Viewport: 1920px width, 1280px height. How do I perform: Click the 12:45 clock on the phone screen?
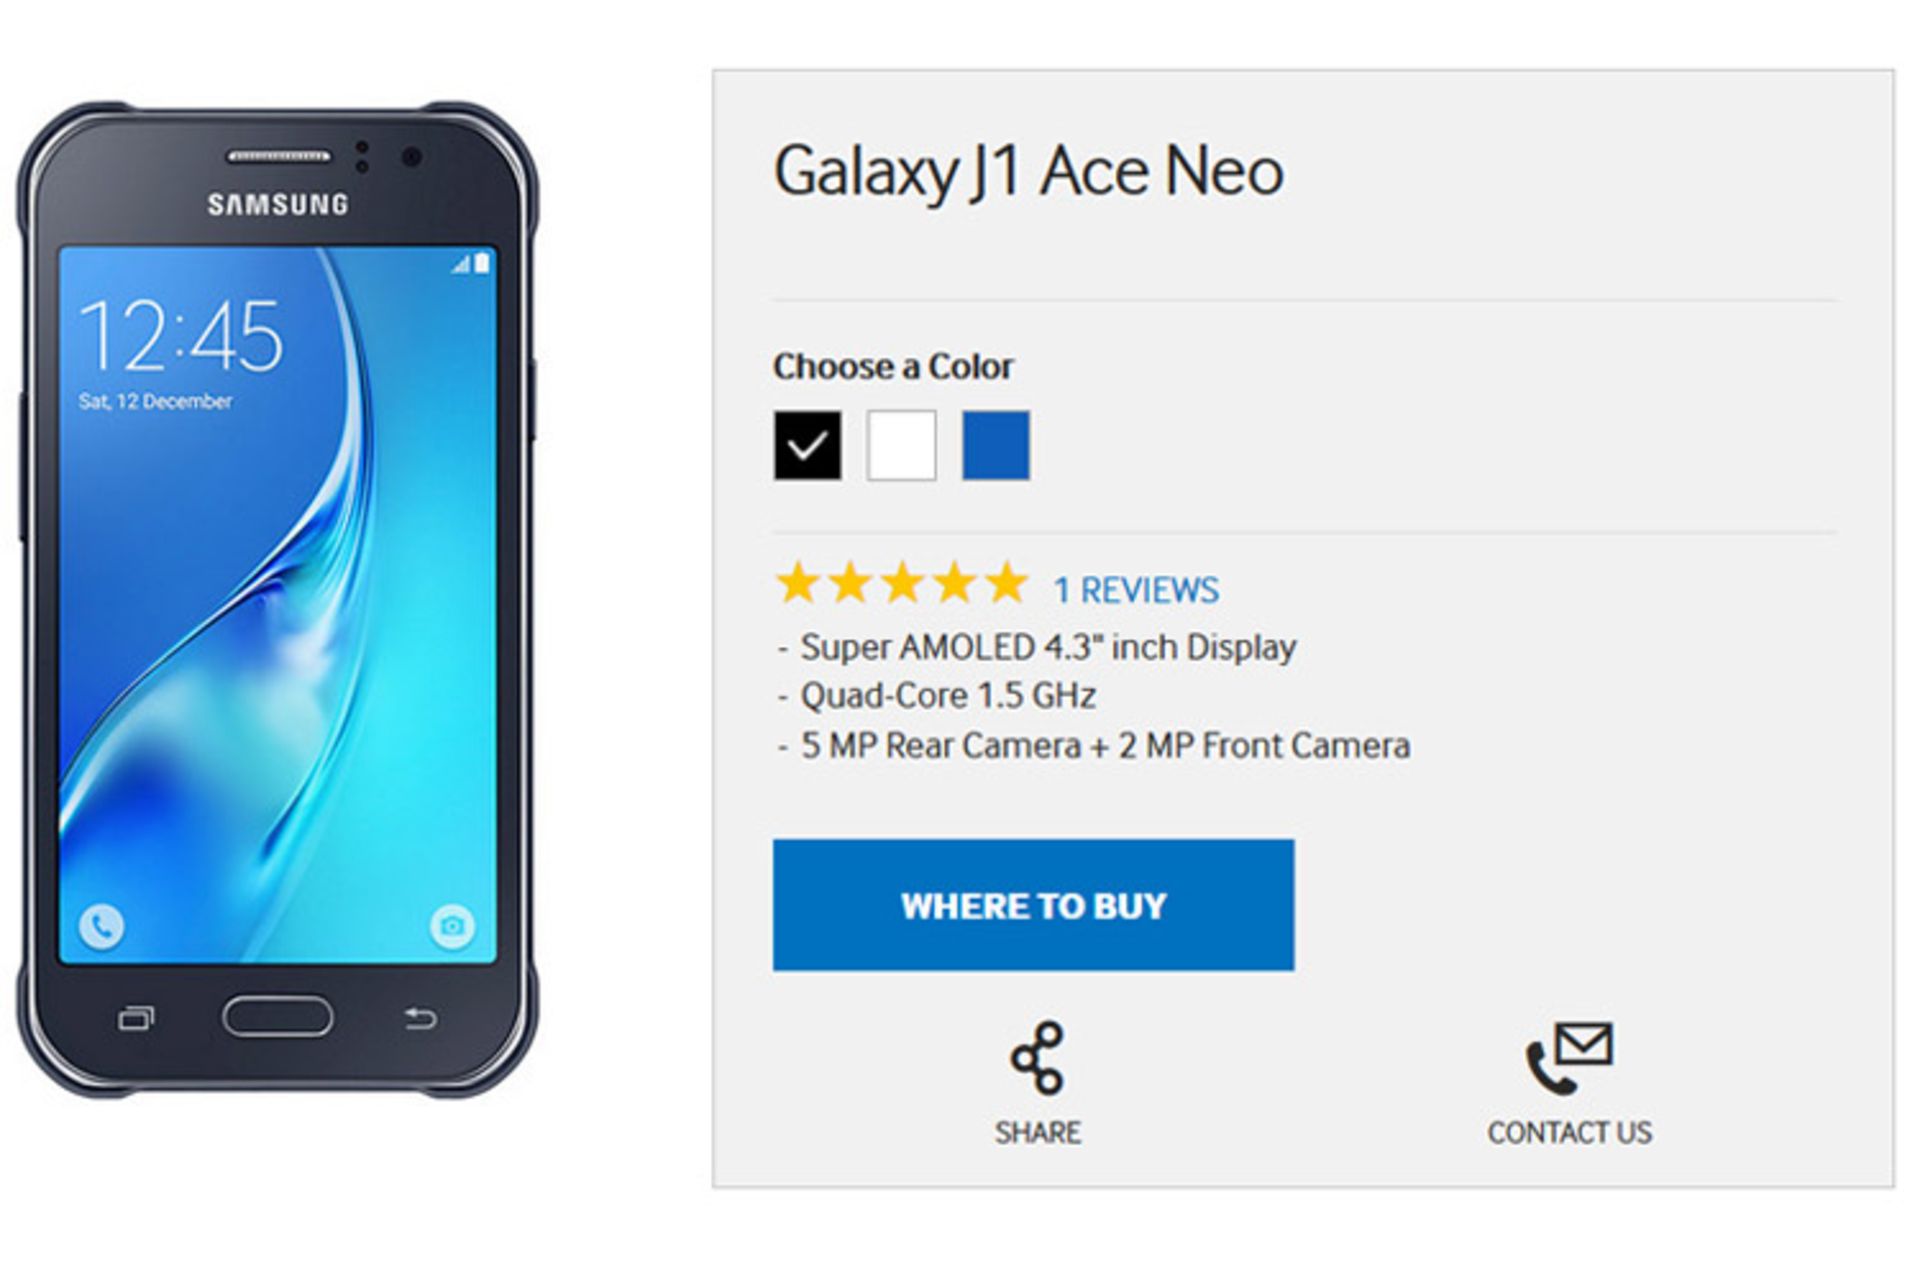point(181,336)
